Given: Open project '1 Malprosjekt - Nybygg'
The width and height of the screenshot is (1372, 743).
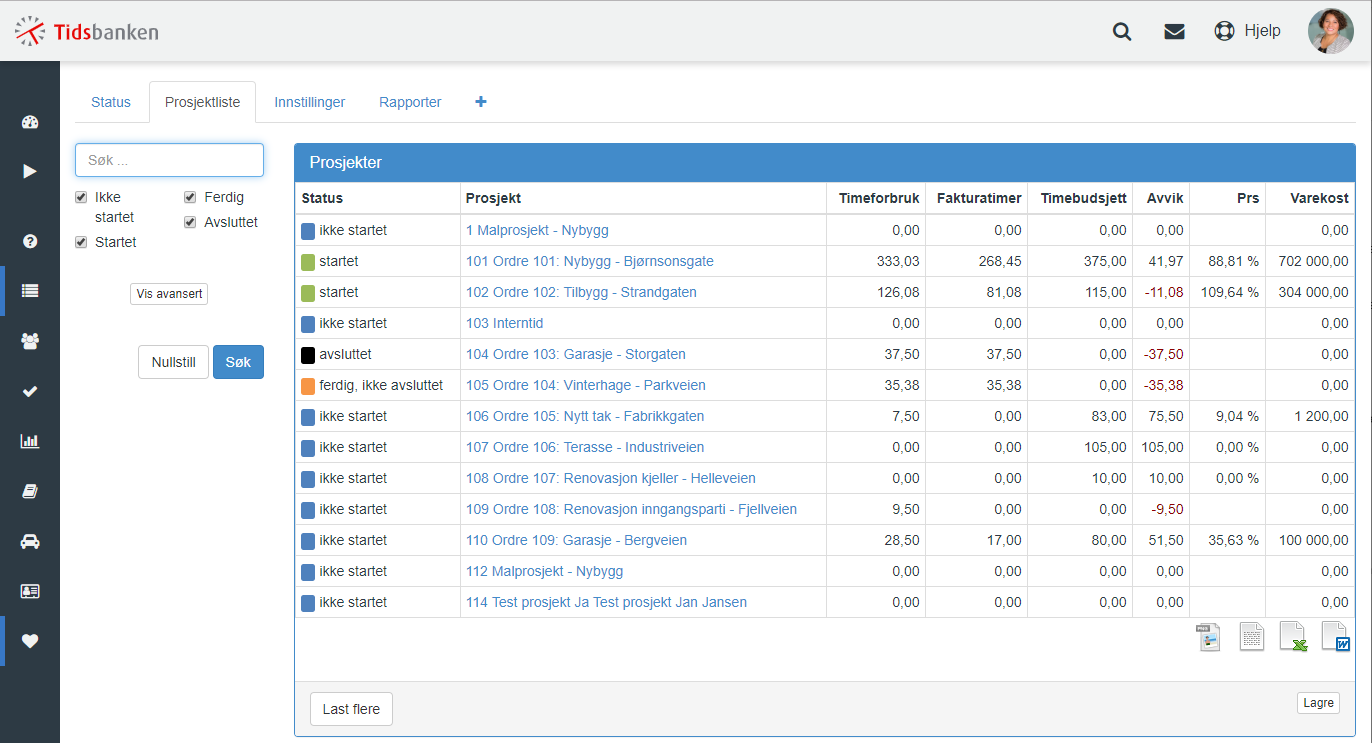Looking at the screenshot, I should [537, 230].
